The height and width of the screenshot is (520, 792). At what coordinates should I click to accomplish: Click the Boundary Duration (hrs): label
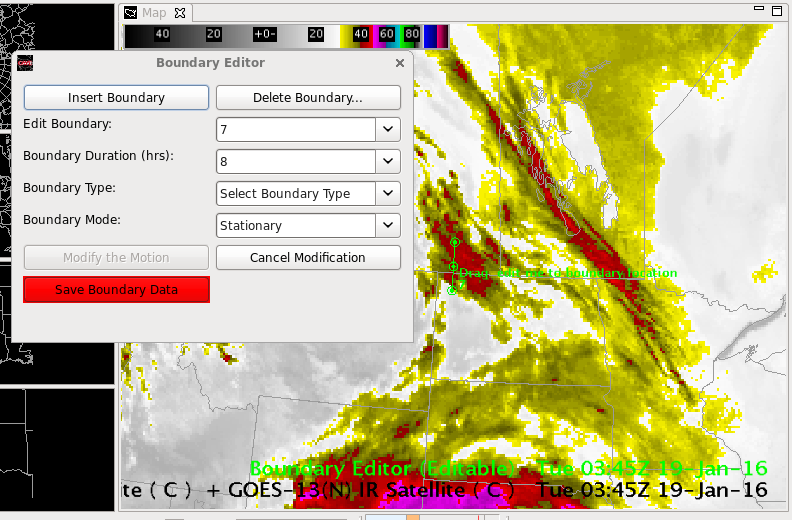point(98,156)
